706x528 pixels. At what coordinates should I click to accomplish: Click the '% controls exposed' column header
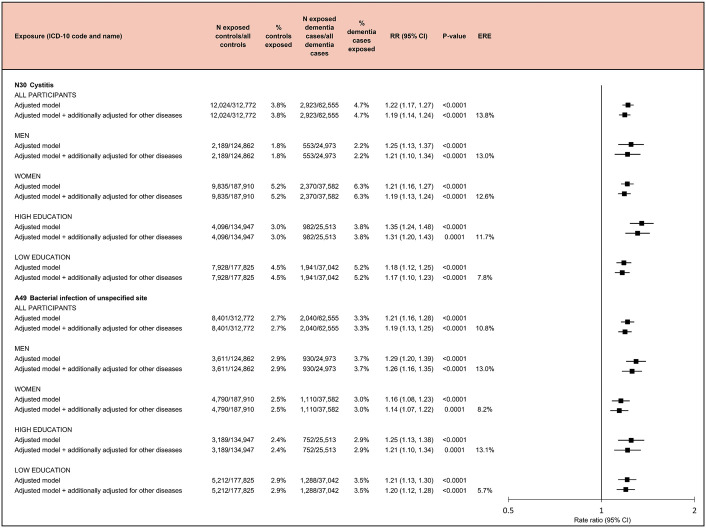point(278,36)
